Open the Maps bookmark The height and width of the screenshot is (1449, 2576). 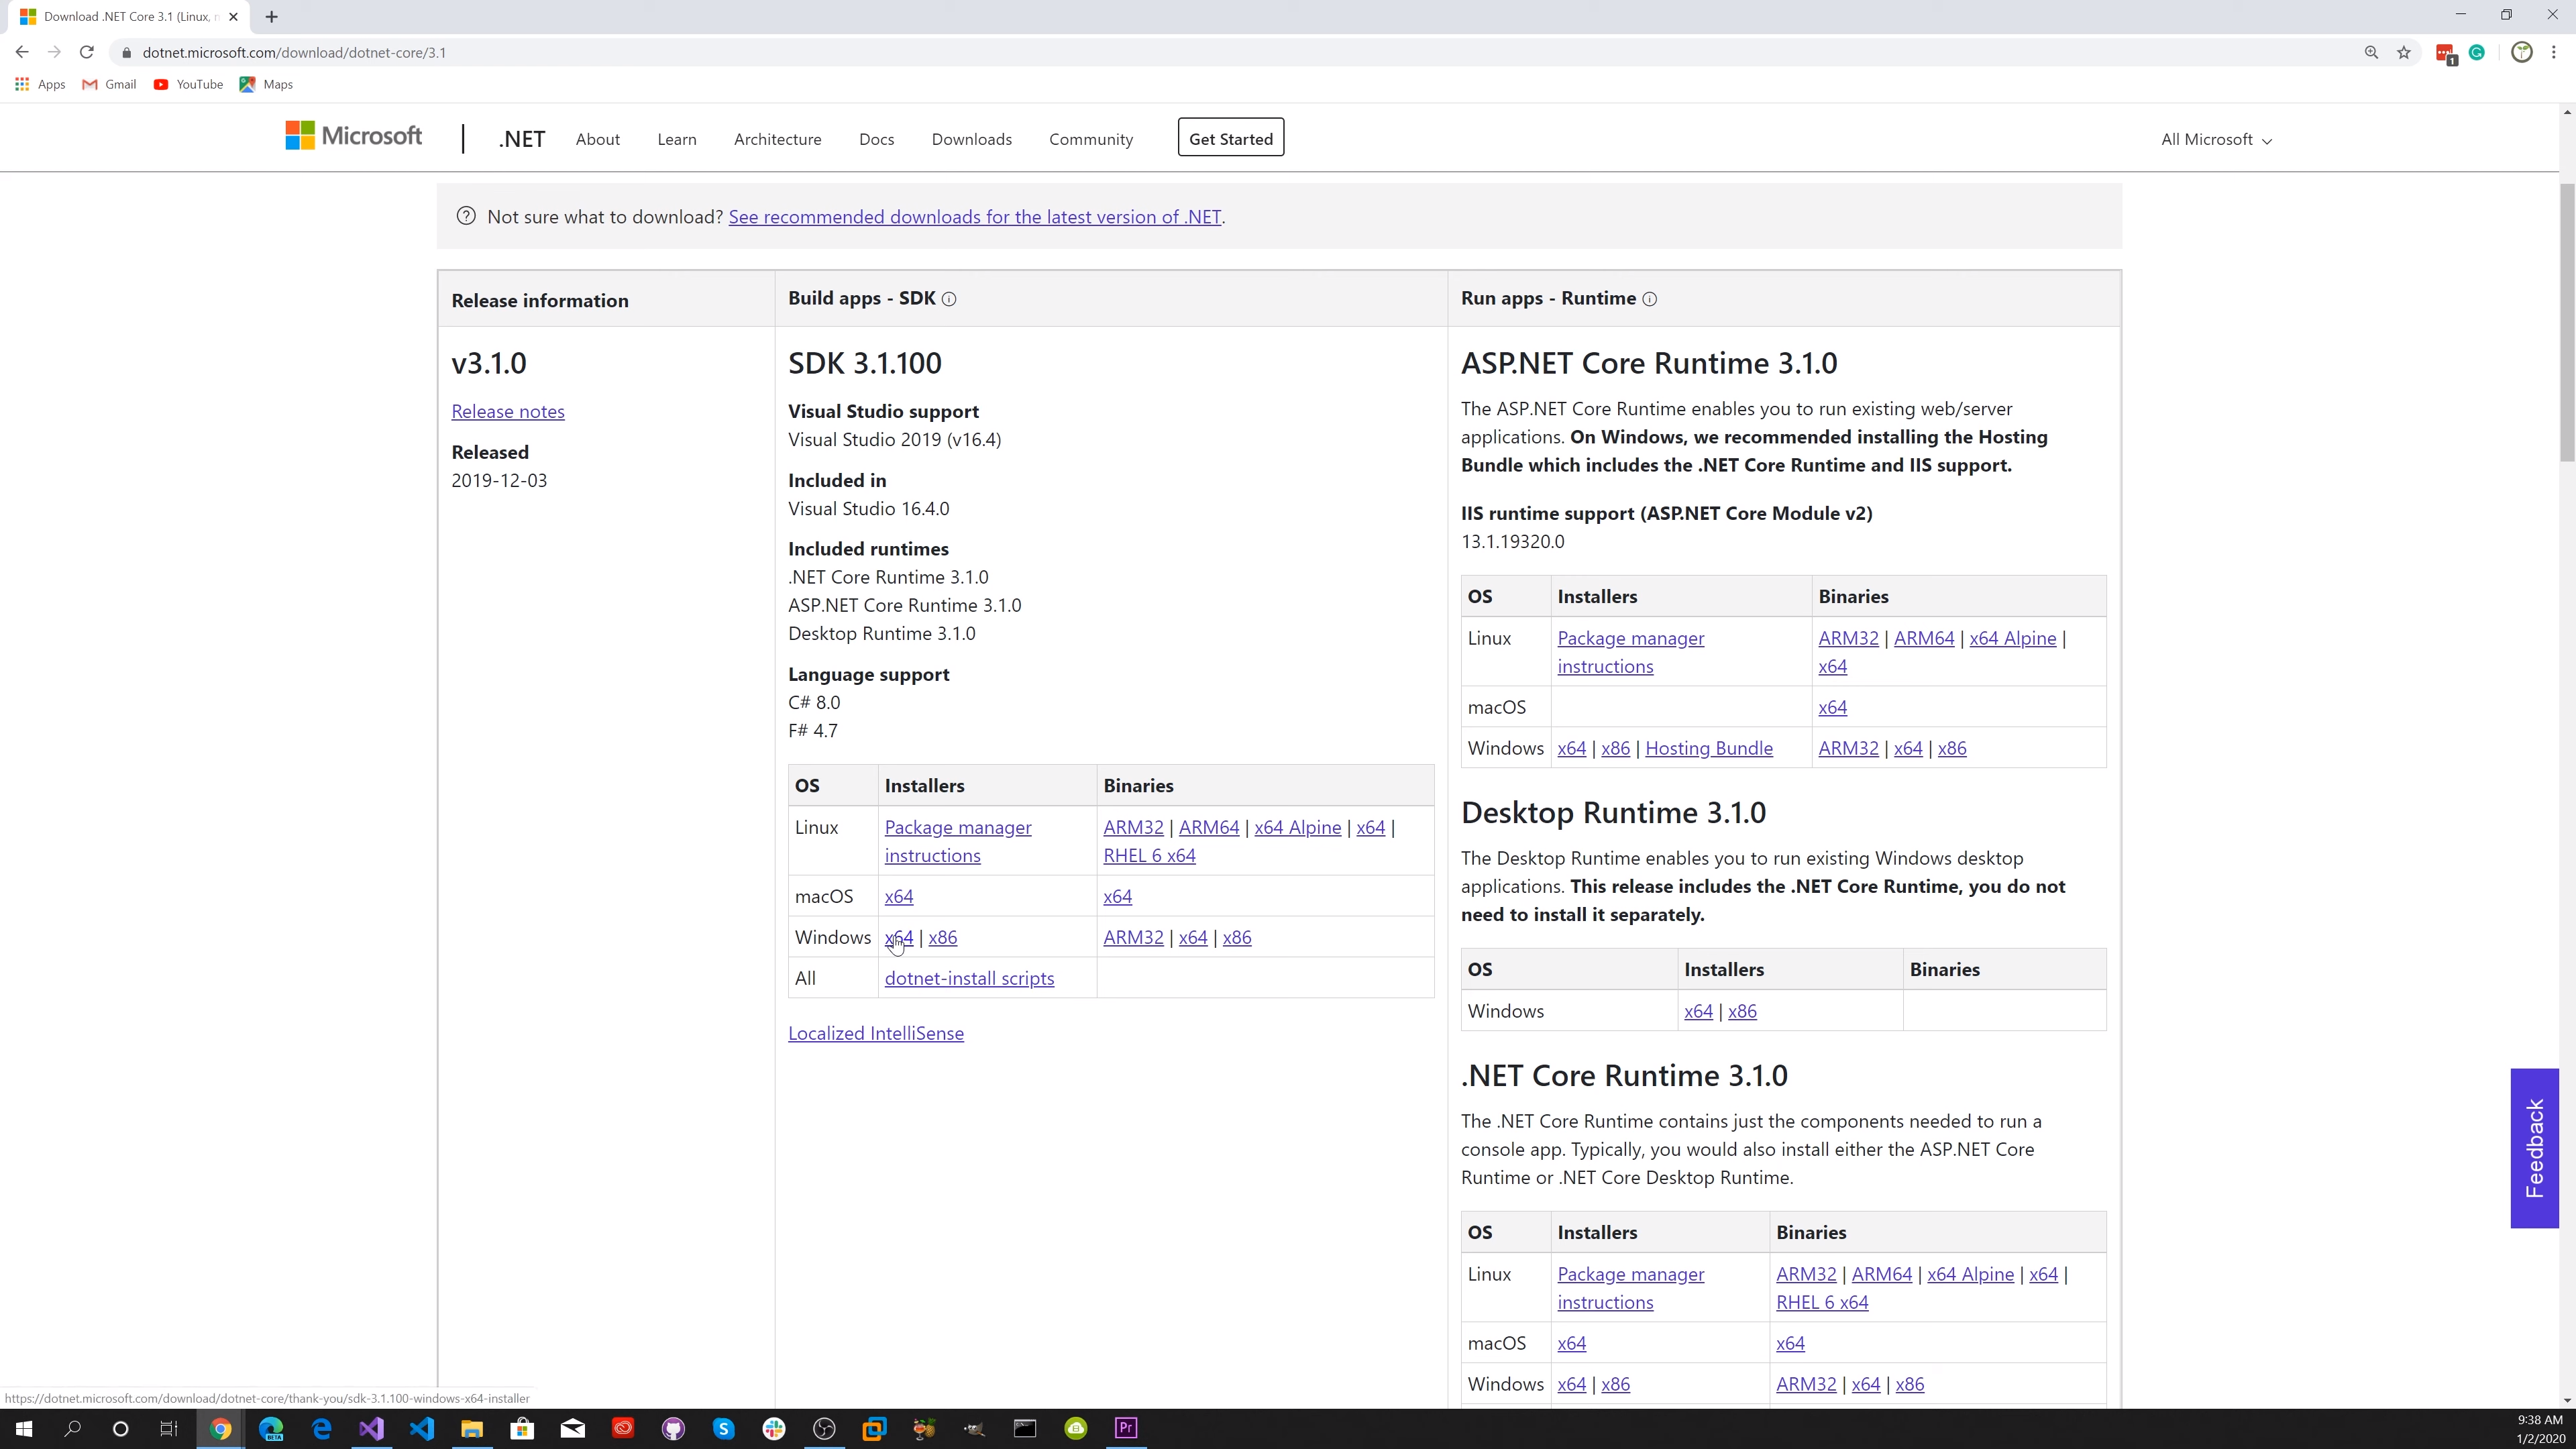(266, 84)
